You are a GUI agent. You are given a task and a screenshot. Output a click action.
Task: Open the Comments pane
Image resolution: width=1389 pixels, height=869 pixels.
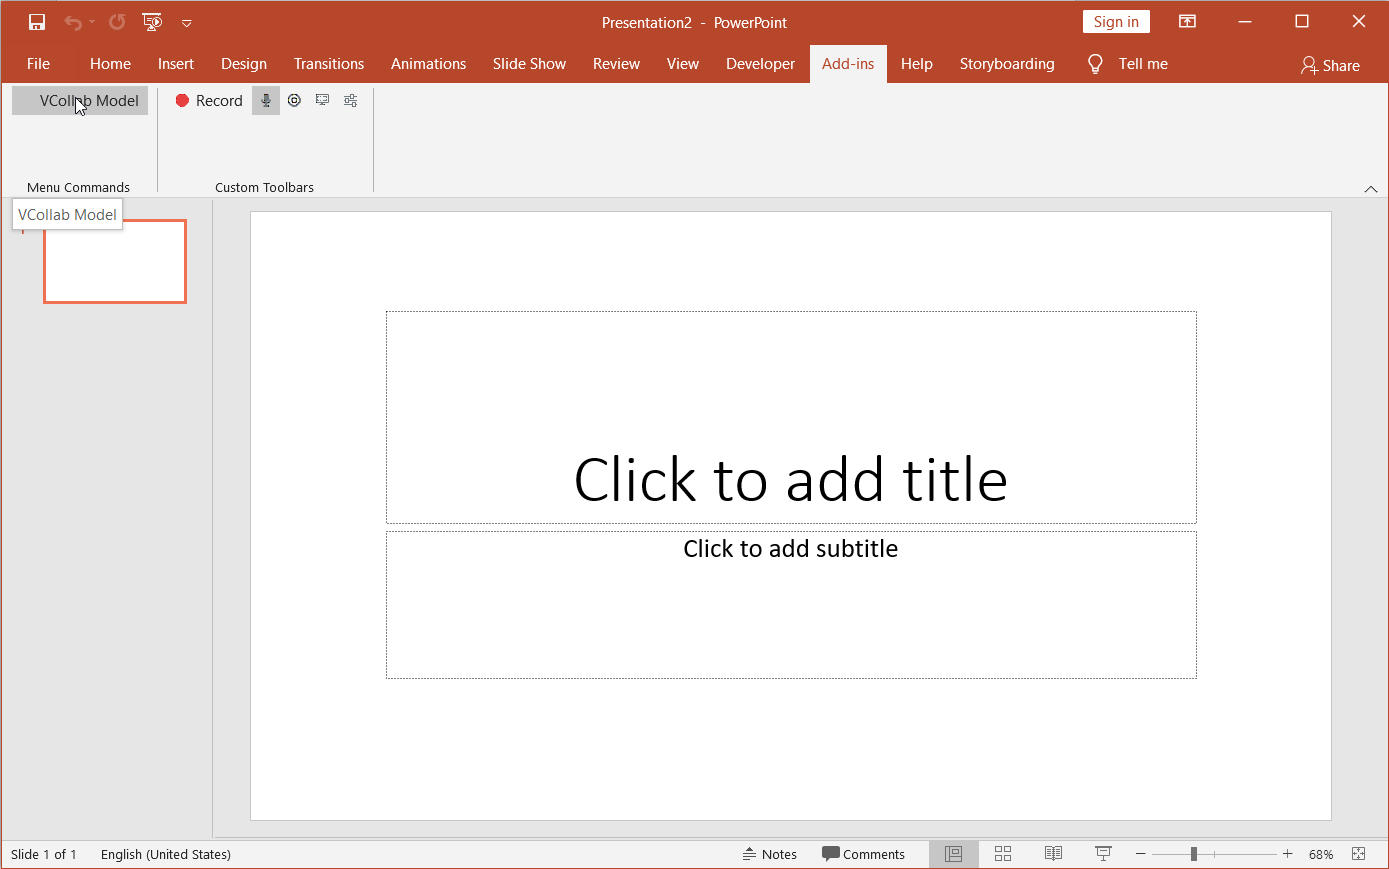[863, 854]
